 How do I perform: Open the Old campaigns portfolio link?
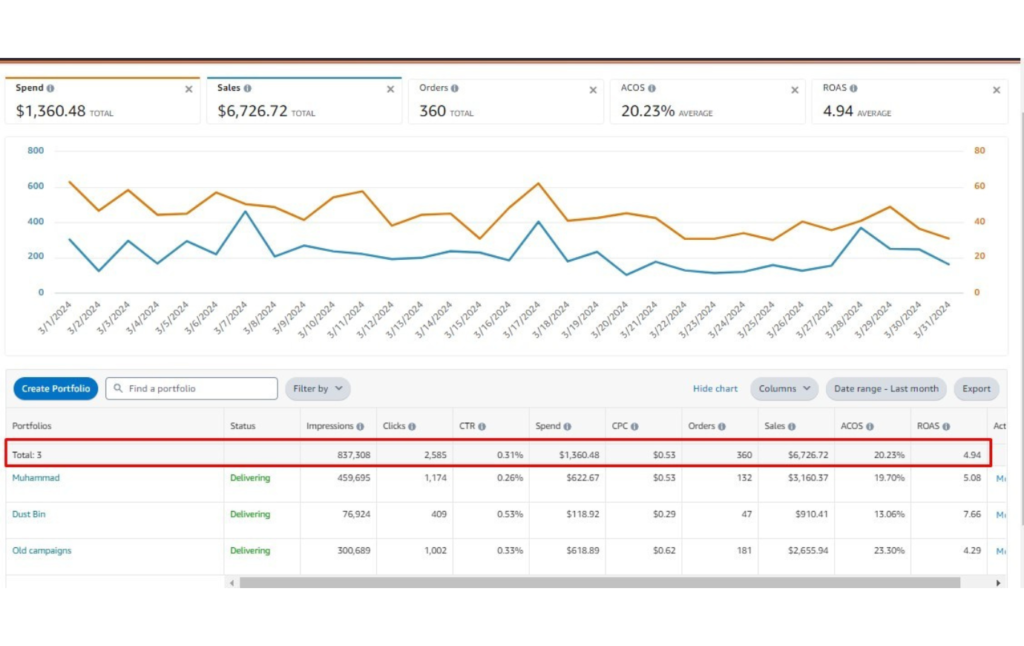point(42,551)
